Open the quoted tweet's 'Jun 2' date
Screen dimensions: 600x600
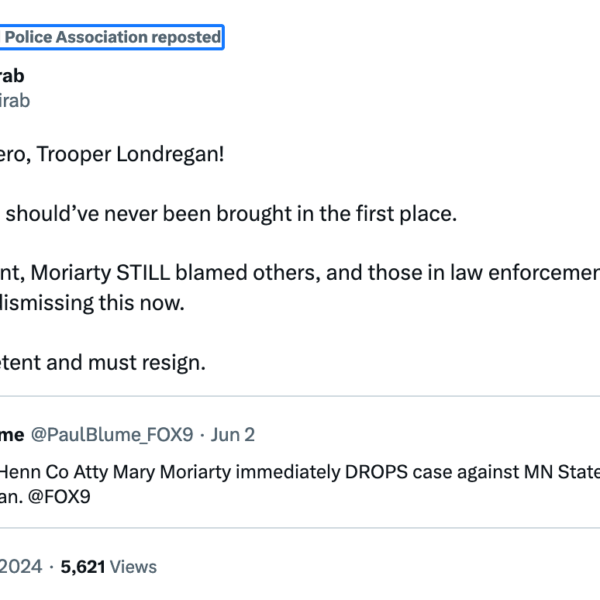tap(232, 435)
